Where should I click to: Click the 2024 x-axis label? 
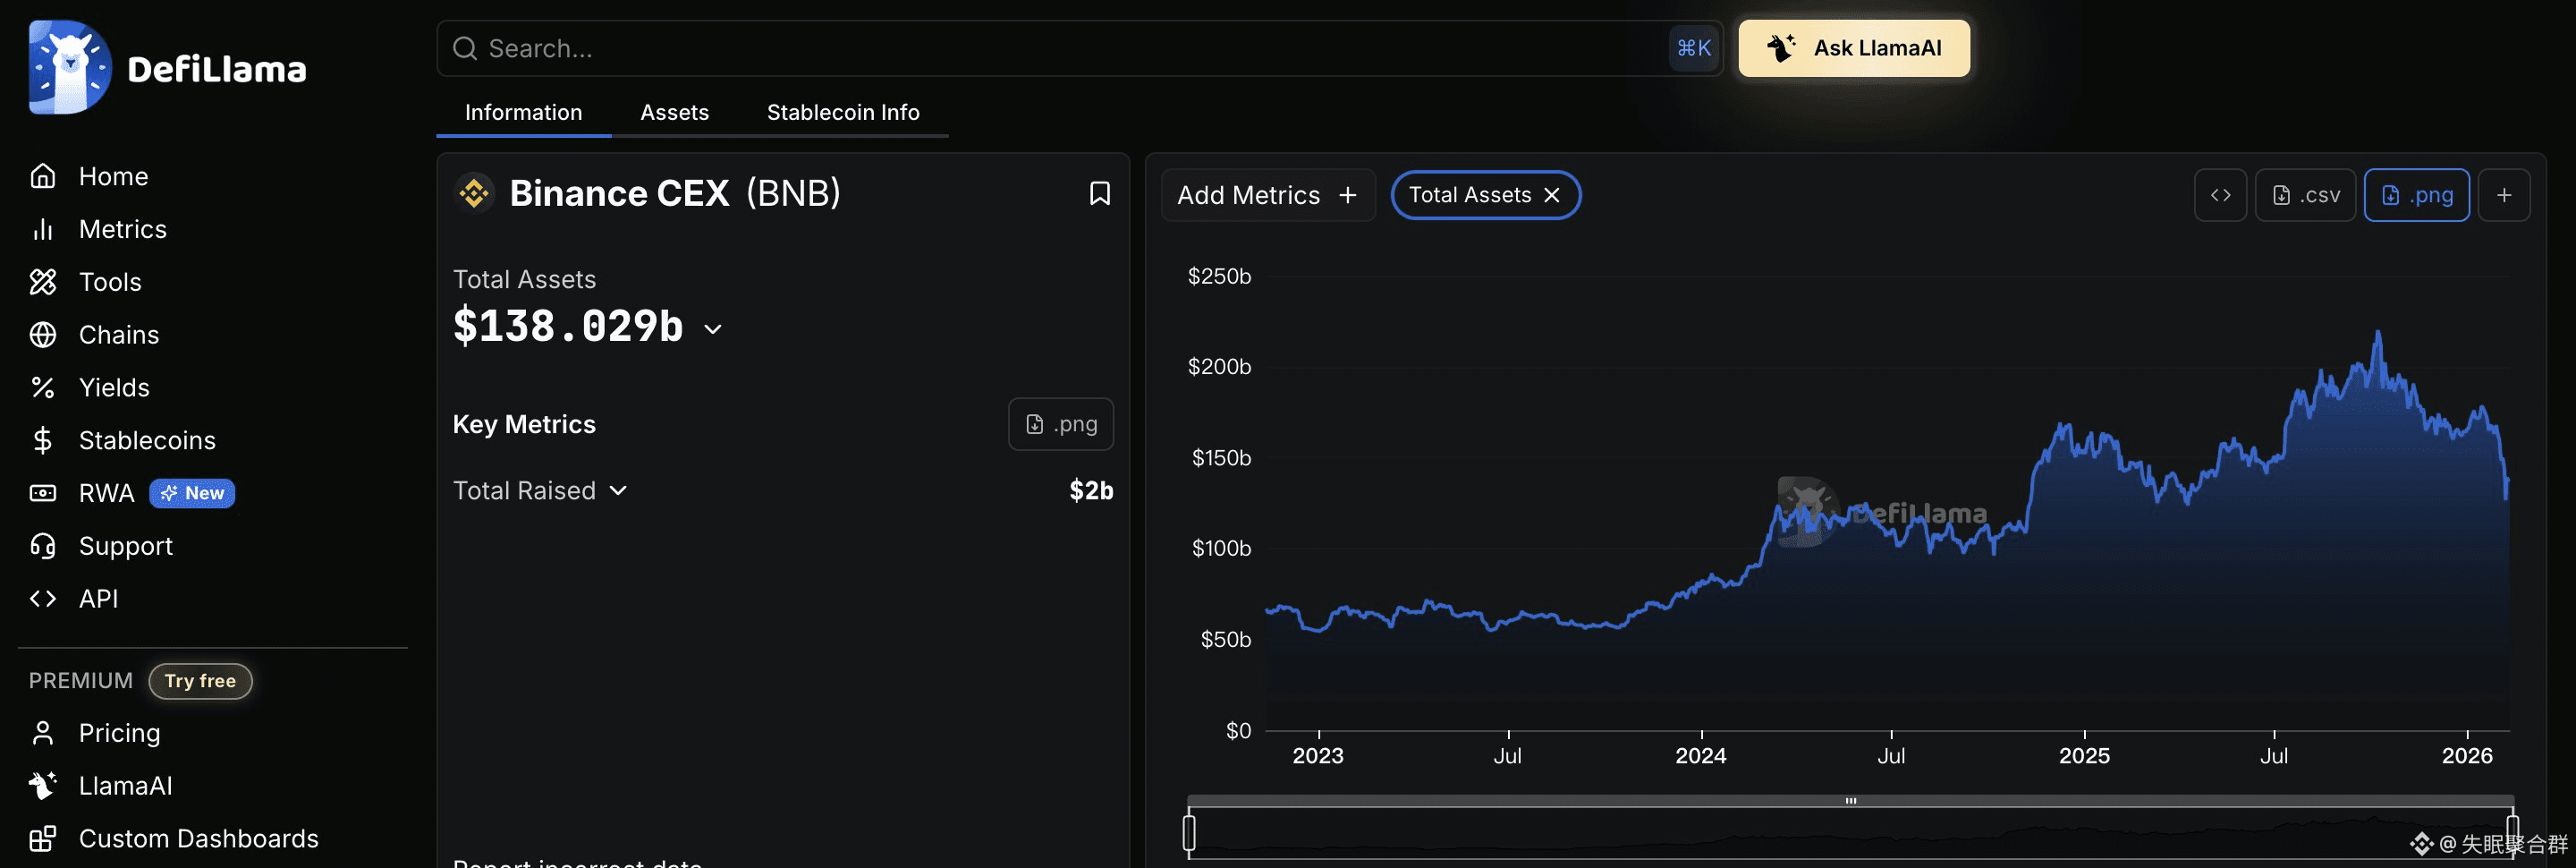point(1701,756)
